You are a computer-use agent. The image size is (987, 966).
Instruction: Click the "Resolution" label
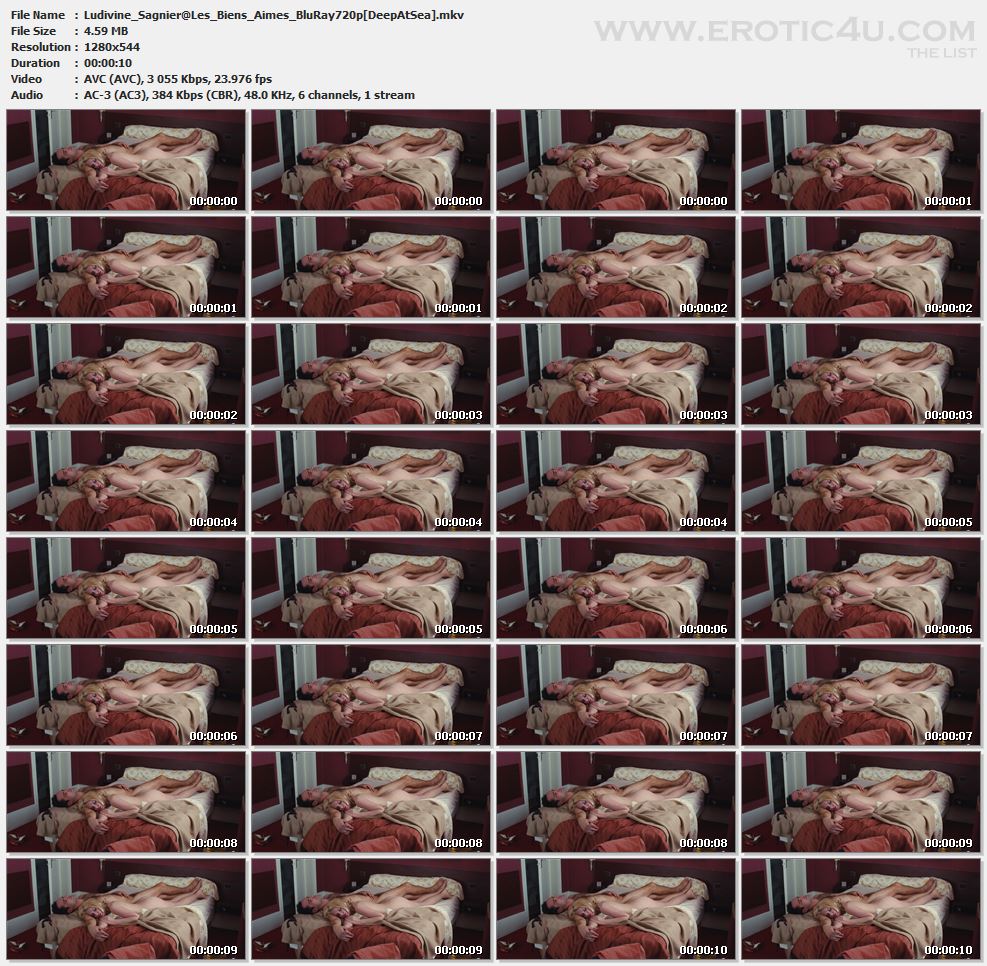[x=41, y=47]
